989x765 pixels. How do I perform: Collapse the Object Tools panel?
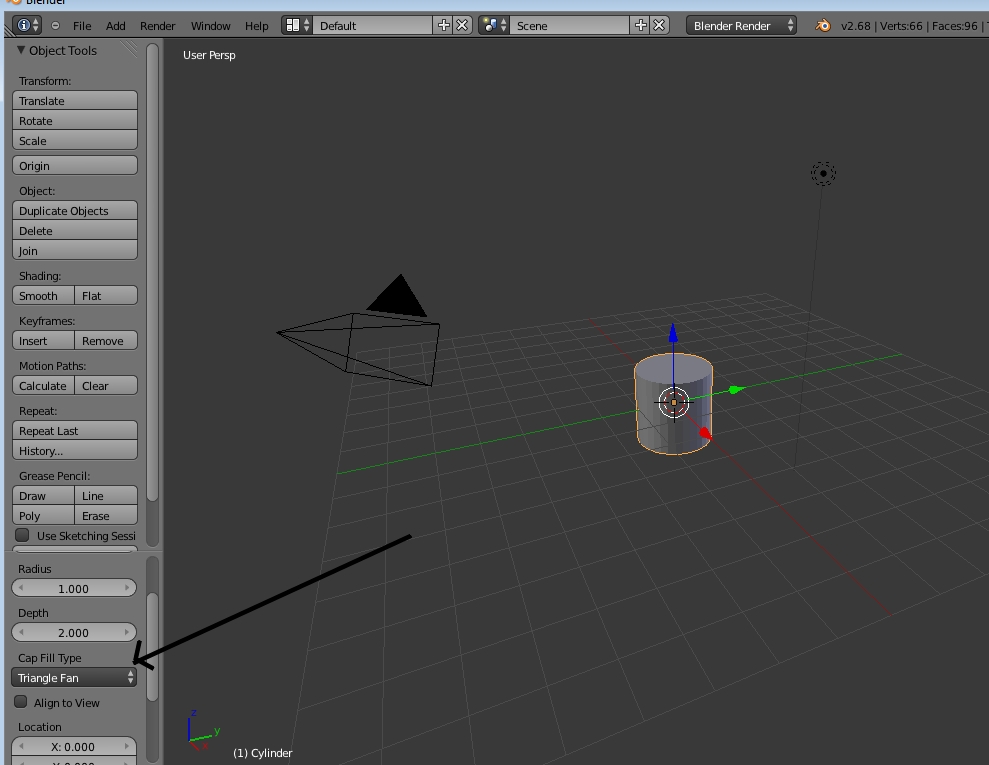point(21,50)
